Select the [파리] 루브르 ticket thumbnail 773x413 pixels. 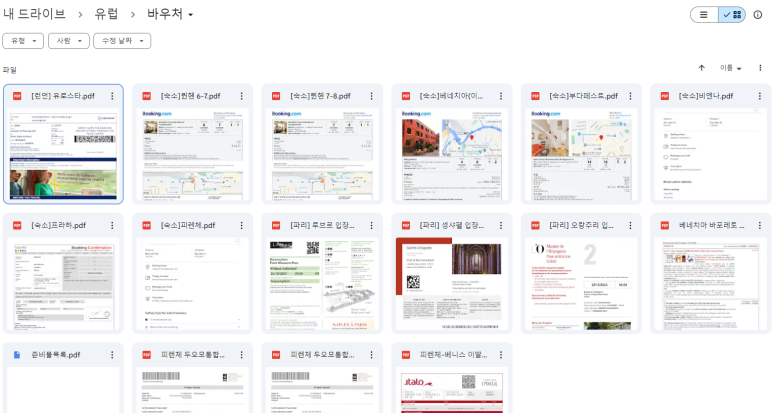click(322, 283)
